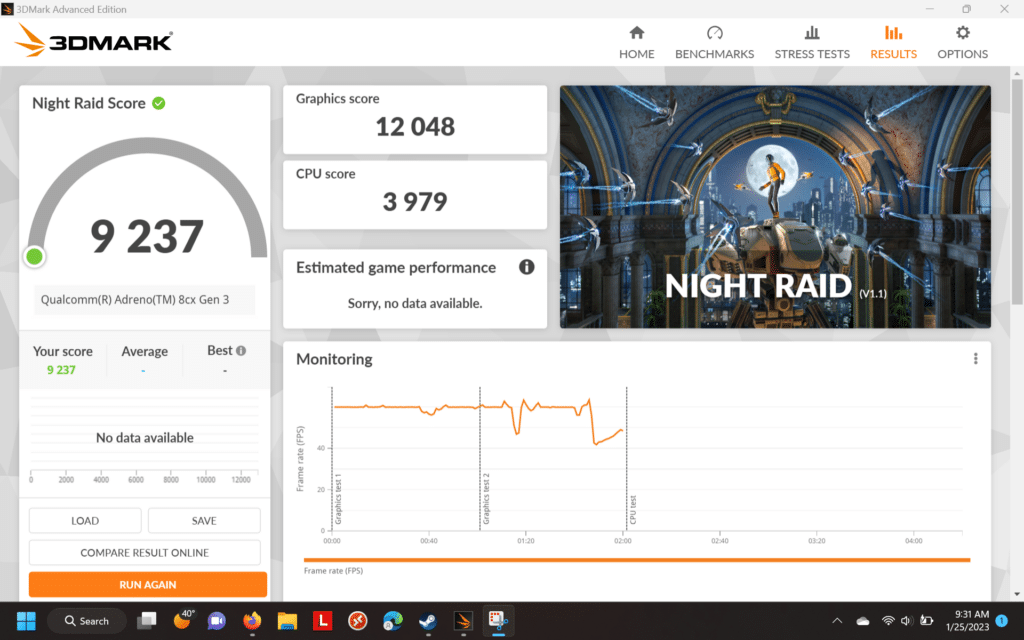Click the vertical scrollbar thumb of the results page
The height and width of the screenshot is (640, 1024).
click(1017, 191)
